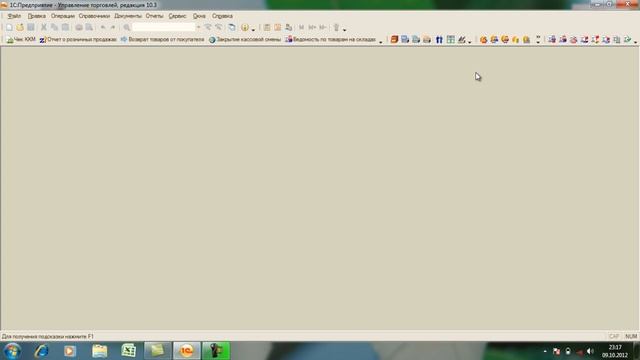The height and width of the screenshot is (360, 640).
Task: Open Отчет о розничных продажах
Action: 78,40
